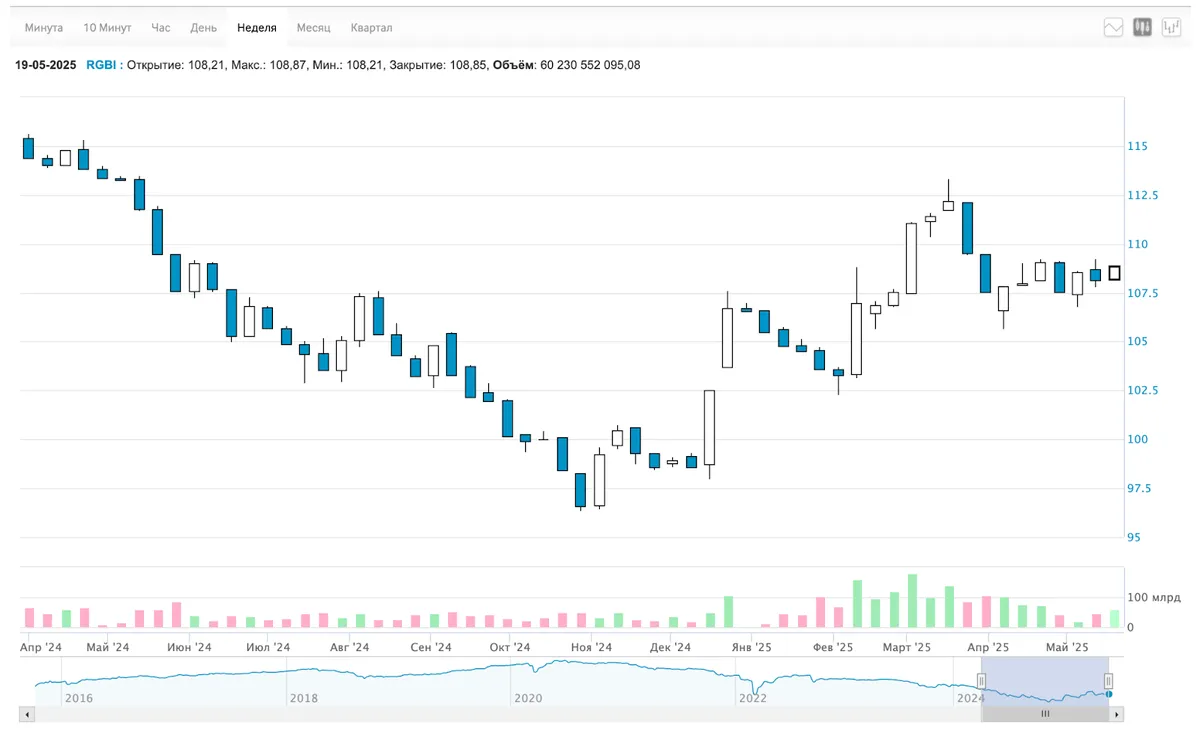Viewport: 1200px width, 735px height.
Task: Click the 100 млрд volume axis label
Action: [1153, 598]
